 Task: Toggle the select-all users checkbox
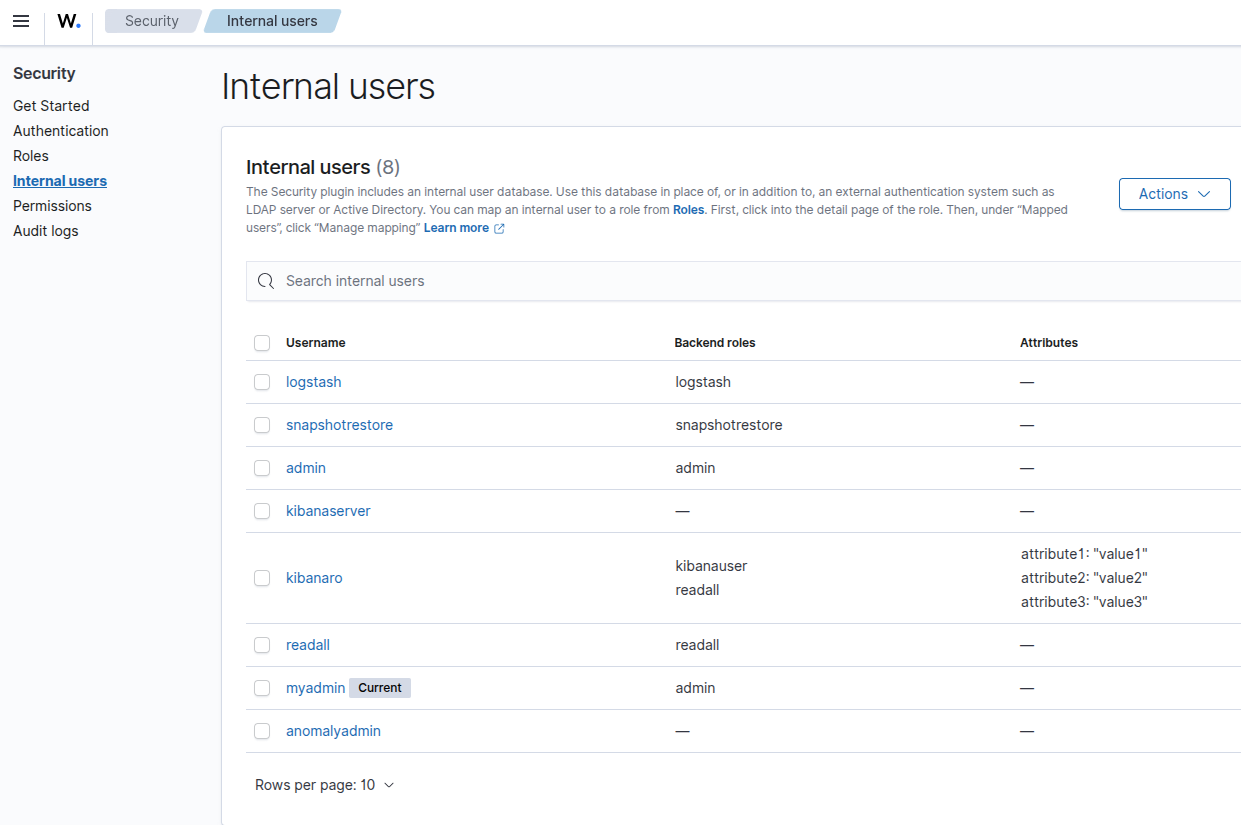(x=262, y=343)
